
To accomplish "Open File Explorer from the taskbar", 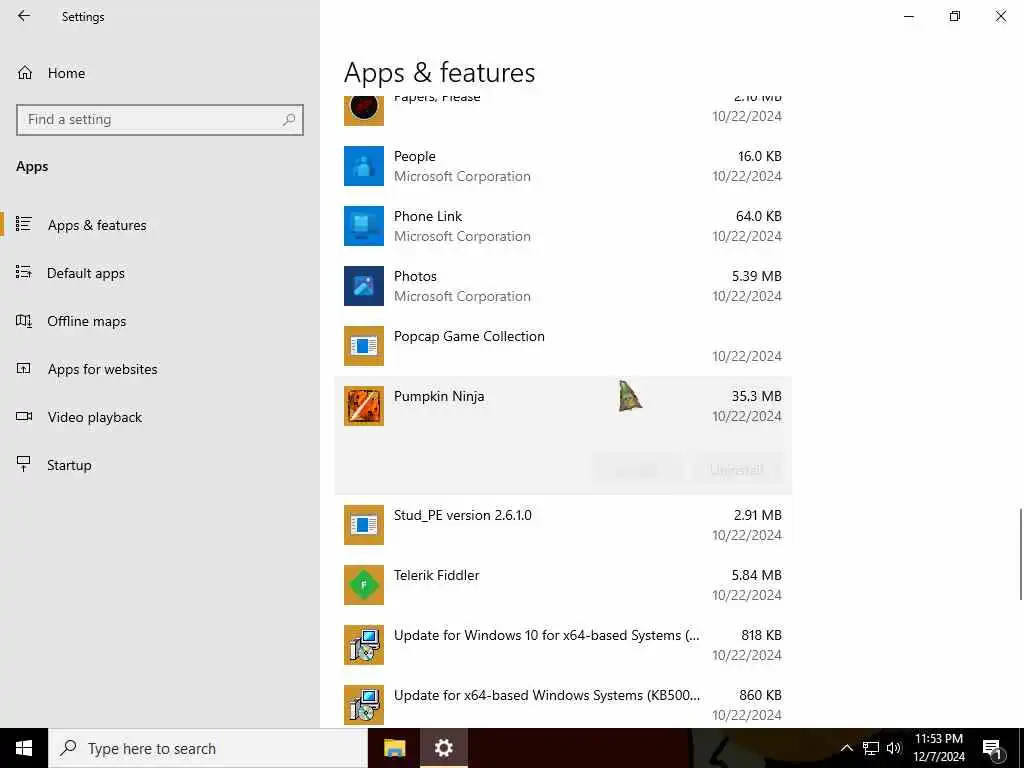I will click(x=394, y=748).
